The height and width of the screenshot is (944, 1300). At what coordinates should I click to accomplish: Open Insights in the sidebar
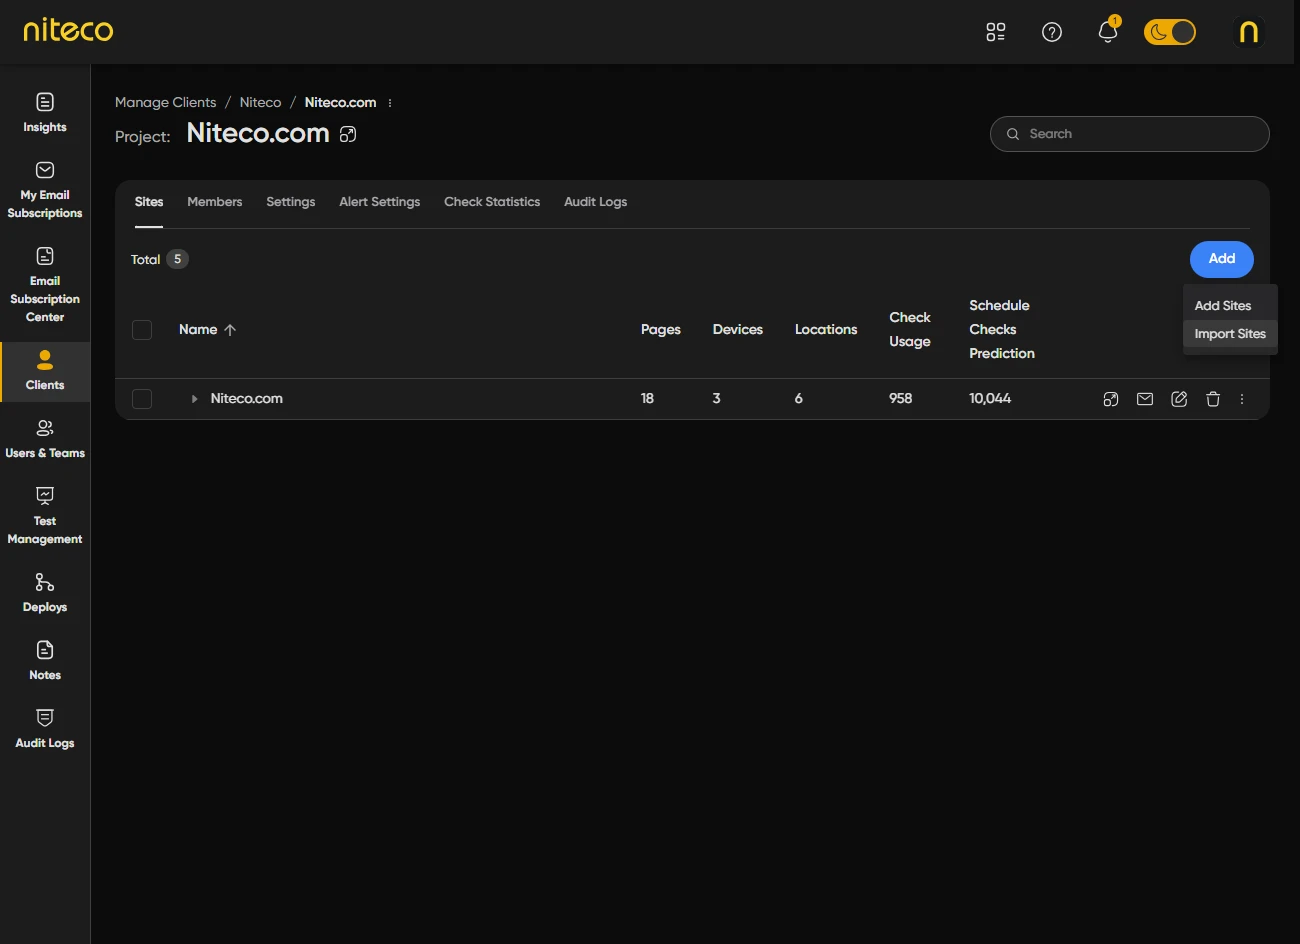(x=45, y=113)
